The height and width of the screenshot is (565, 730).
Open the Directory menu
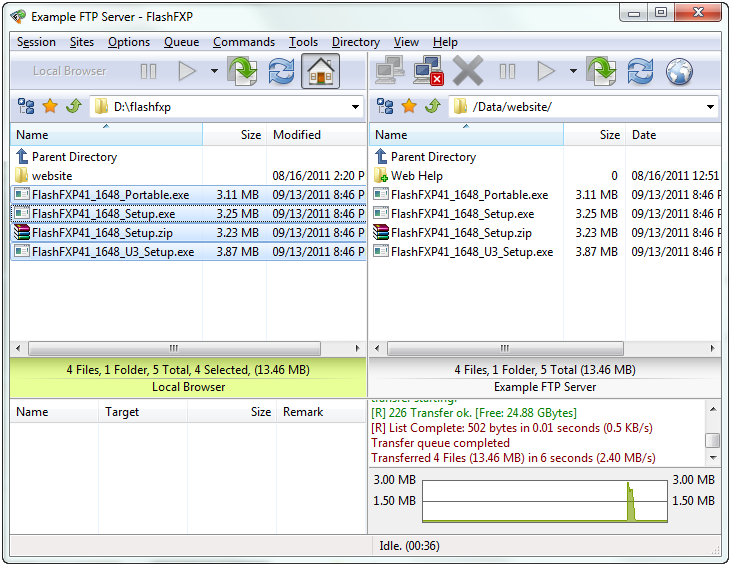point(356,42)
